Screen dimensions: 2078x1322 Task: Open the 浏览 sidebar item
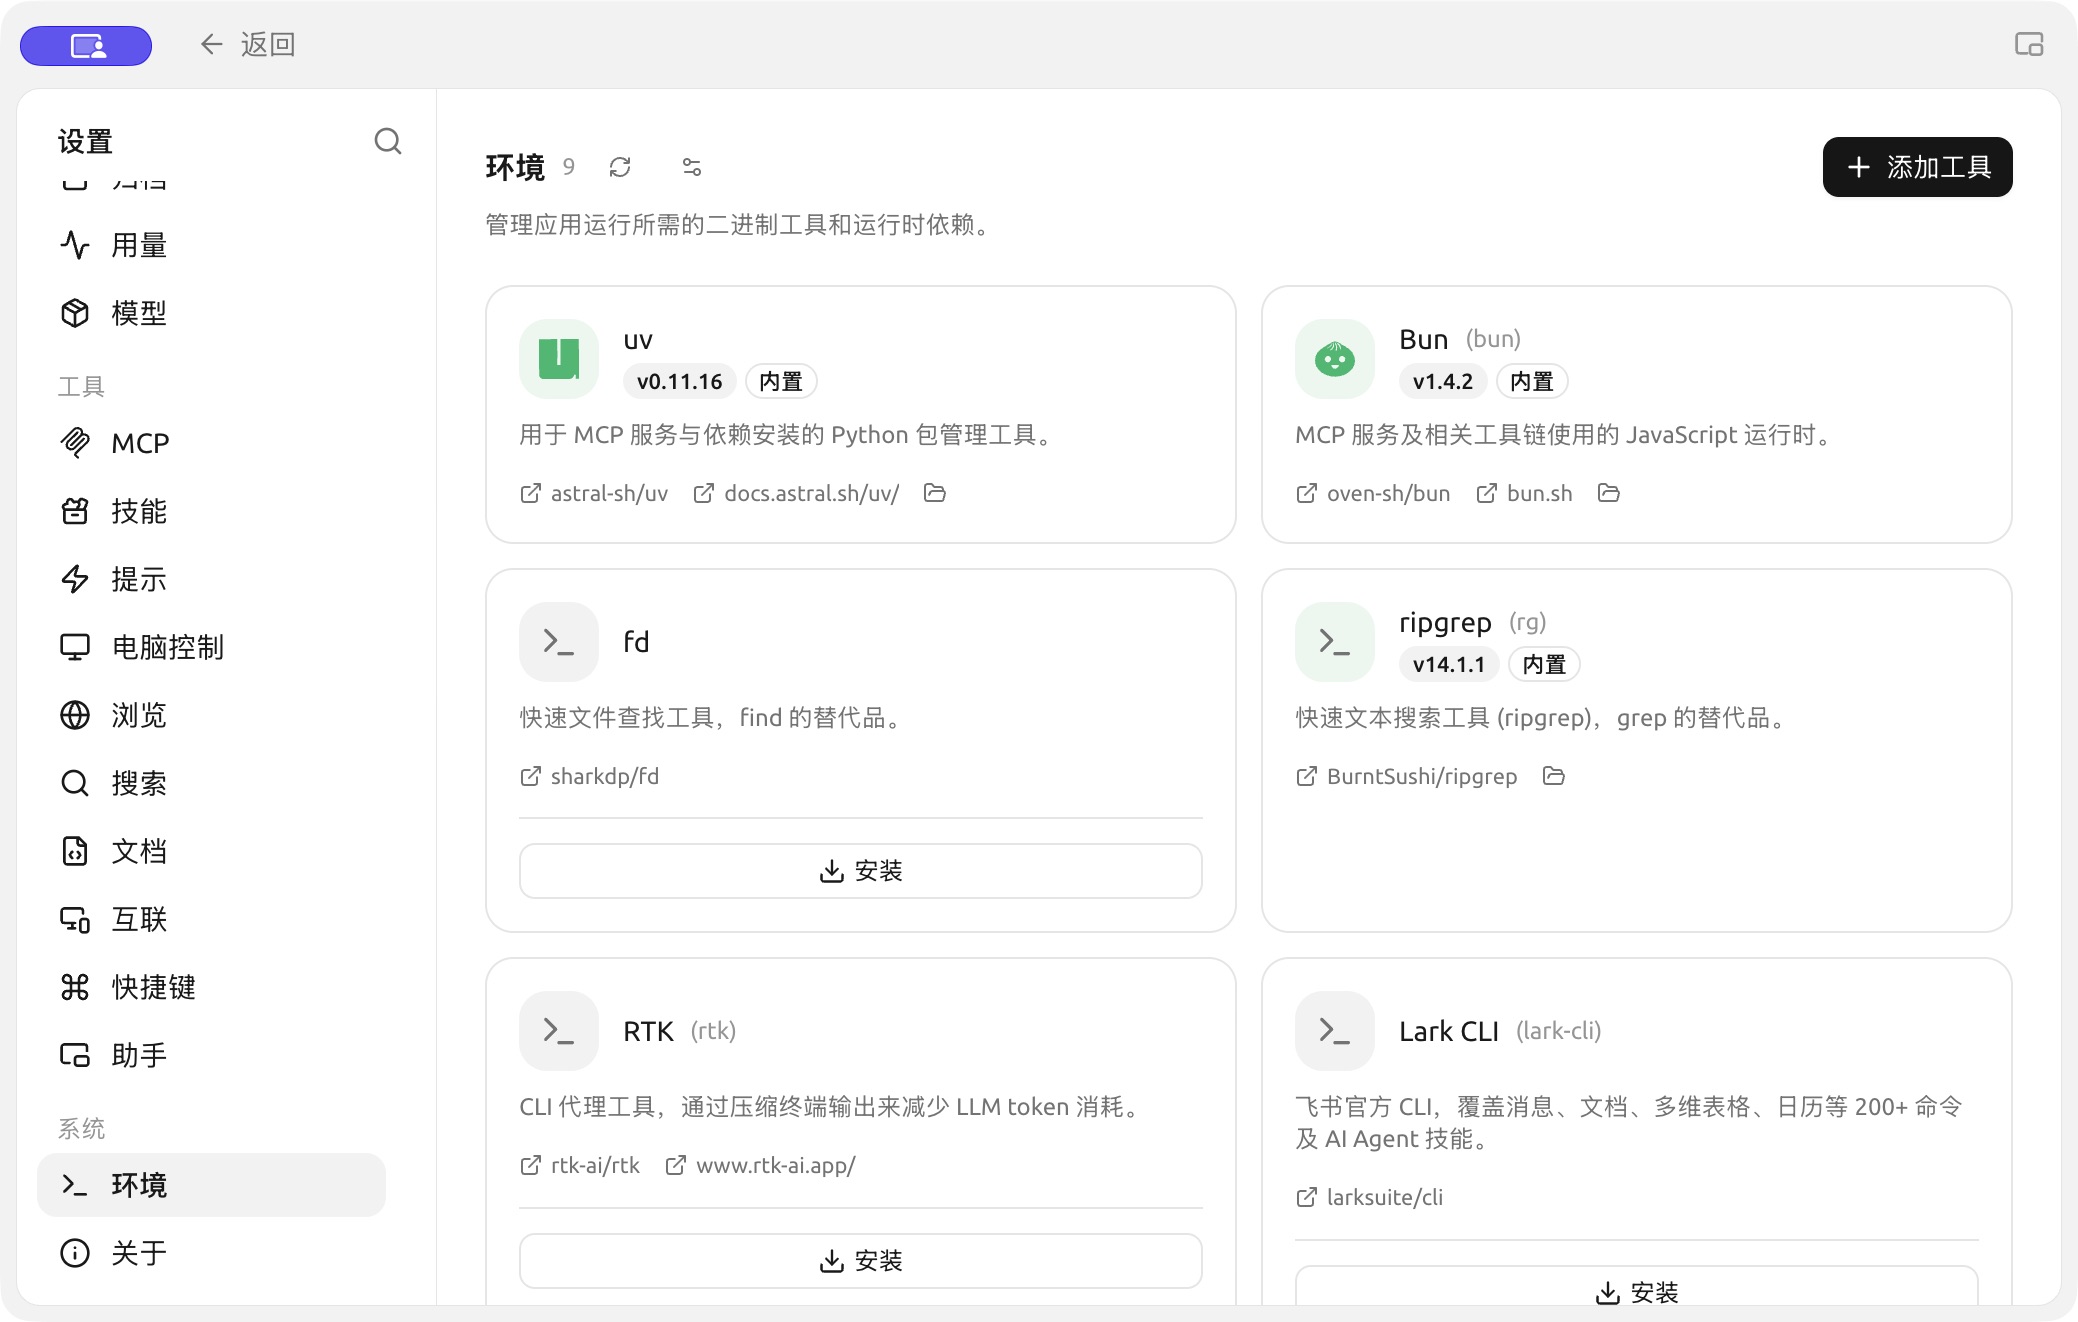pyautogui.click(x=211, y=715)
